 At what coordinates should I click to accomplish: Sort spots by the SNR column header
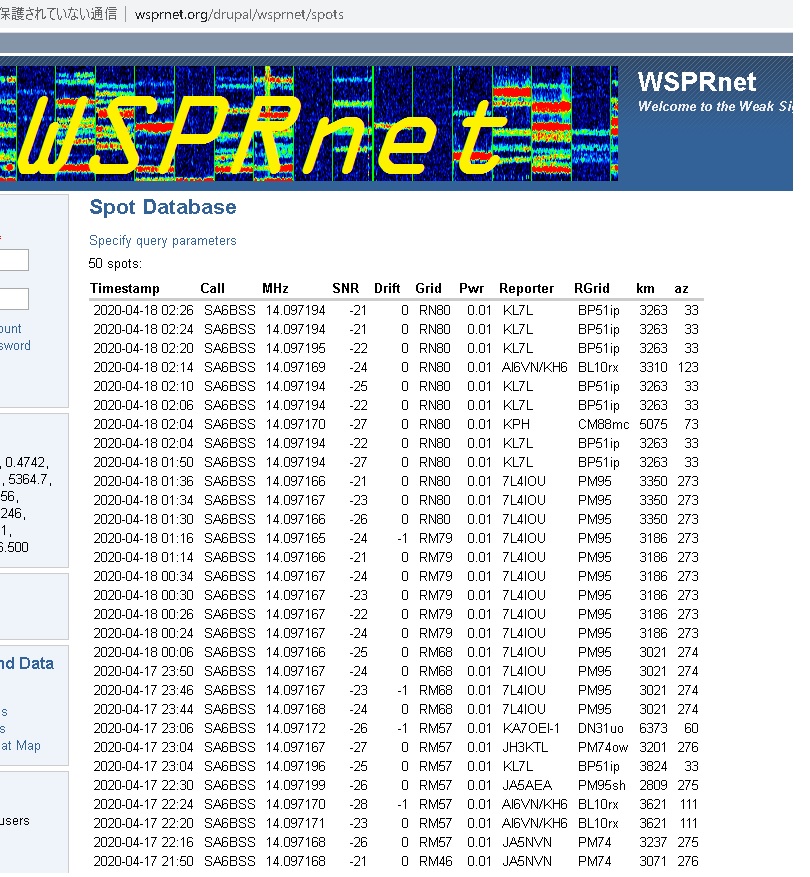pos(345,288)
